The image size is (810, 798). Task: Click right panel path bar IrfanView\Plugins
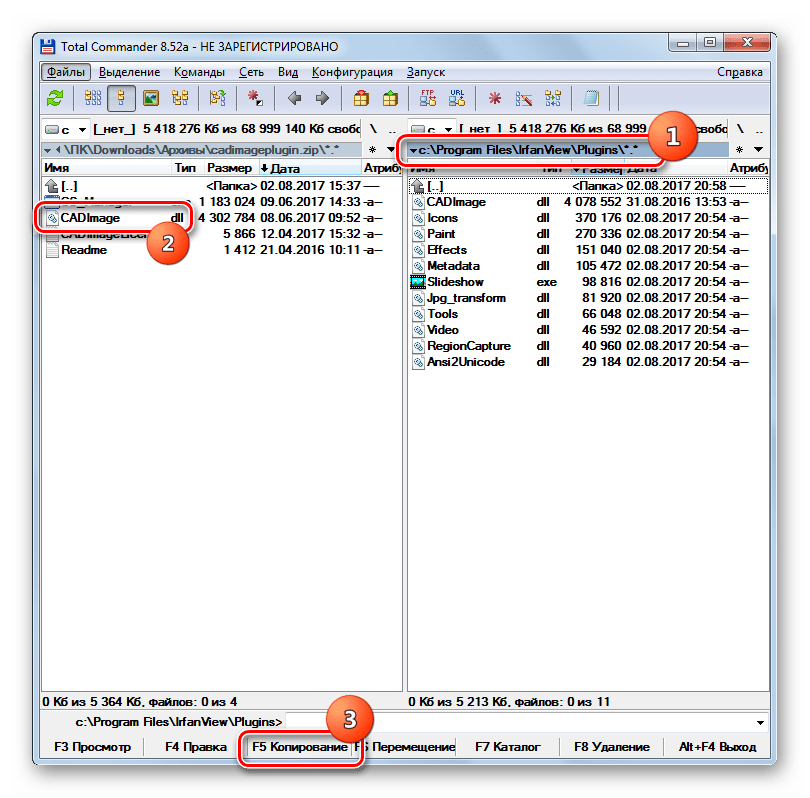tap(568, 150)
